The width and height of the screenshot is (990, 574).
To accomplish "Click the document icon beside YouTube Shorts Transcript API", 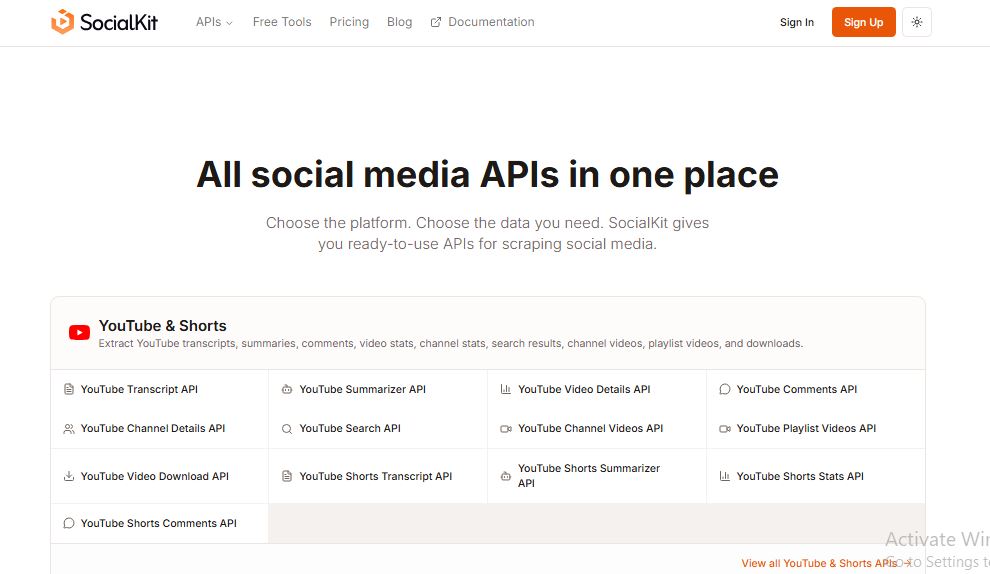I will 287,476.
